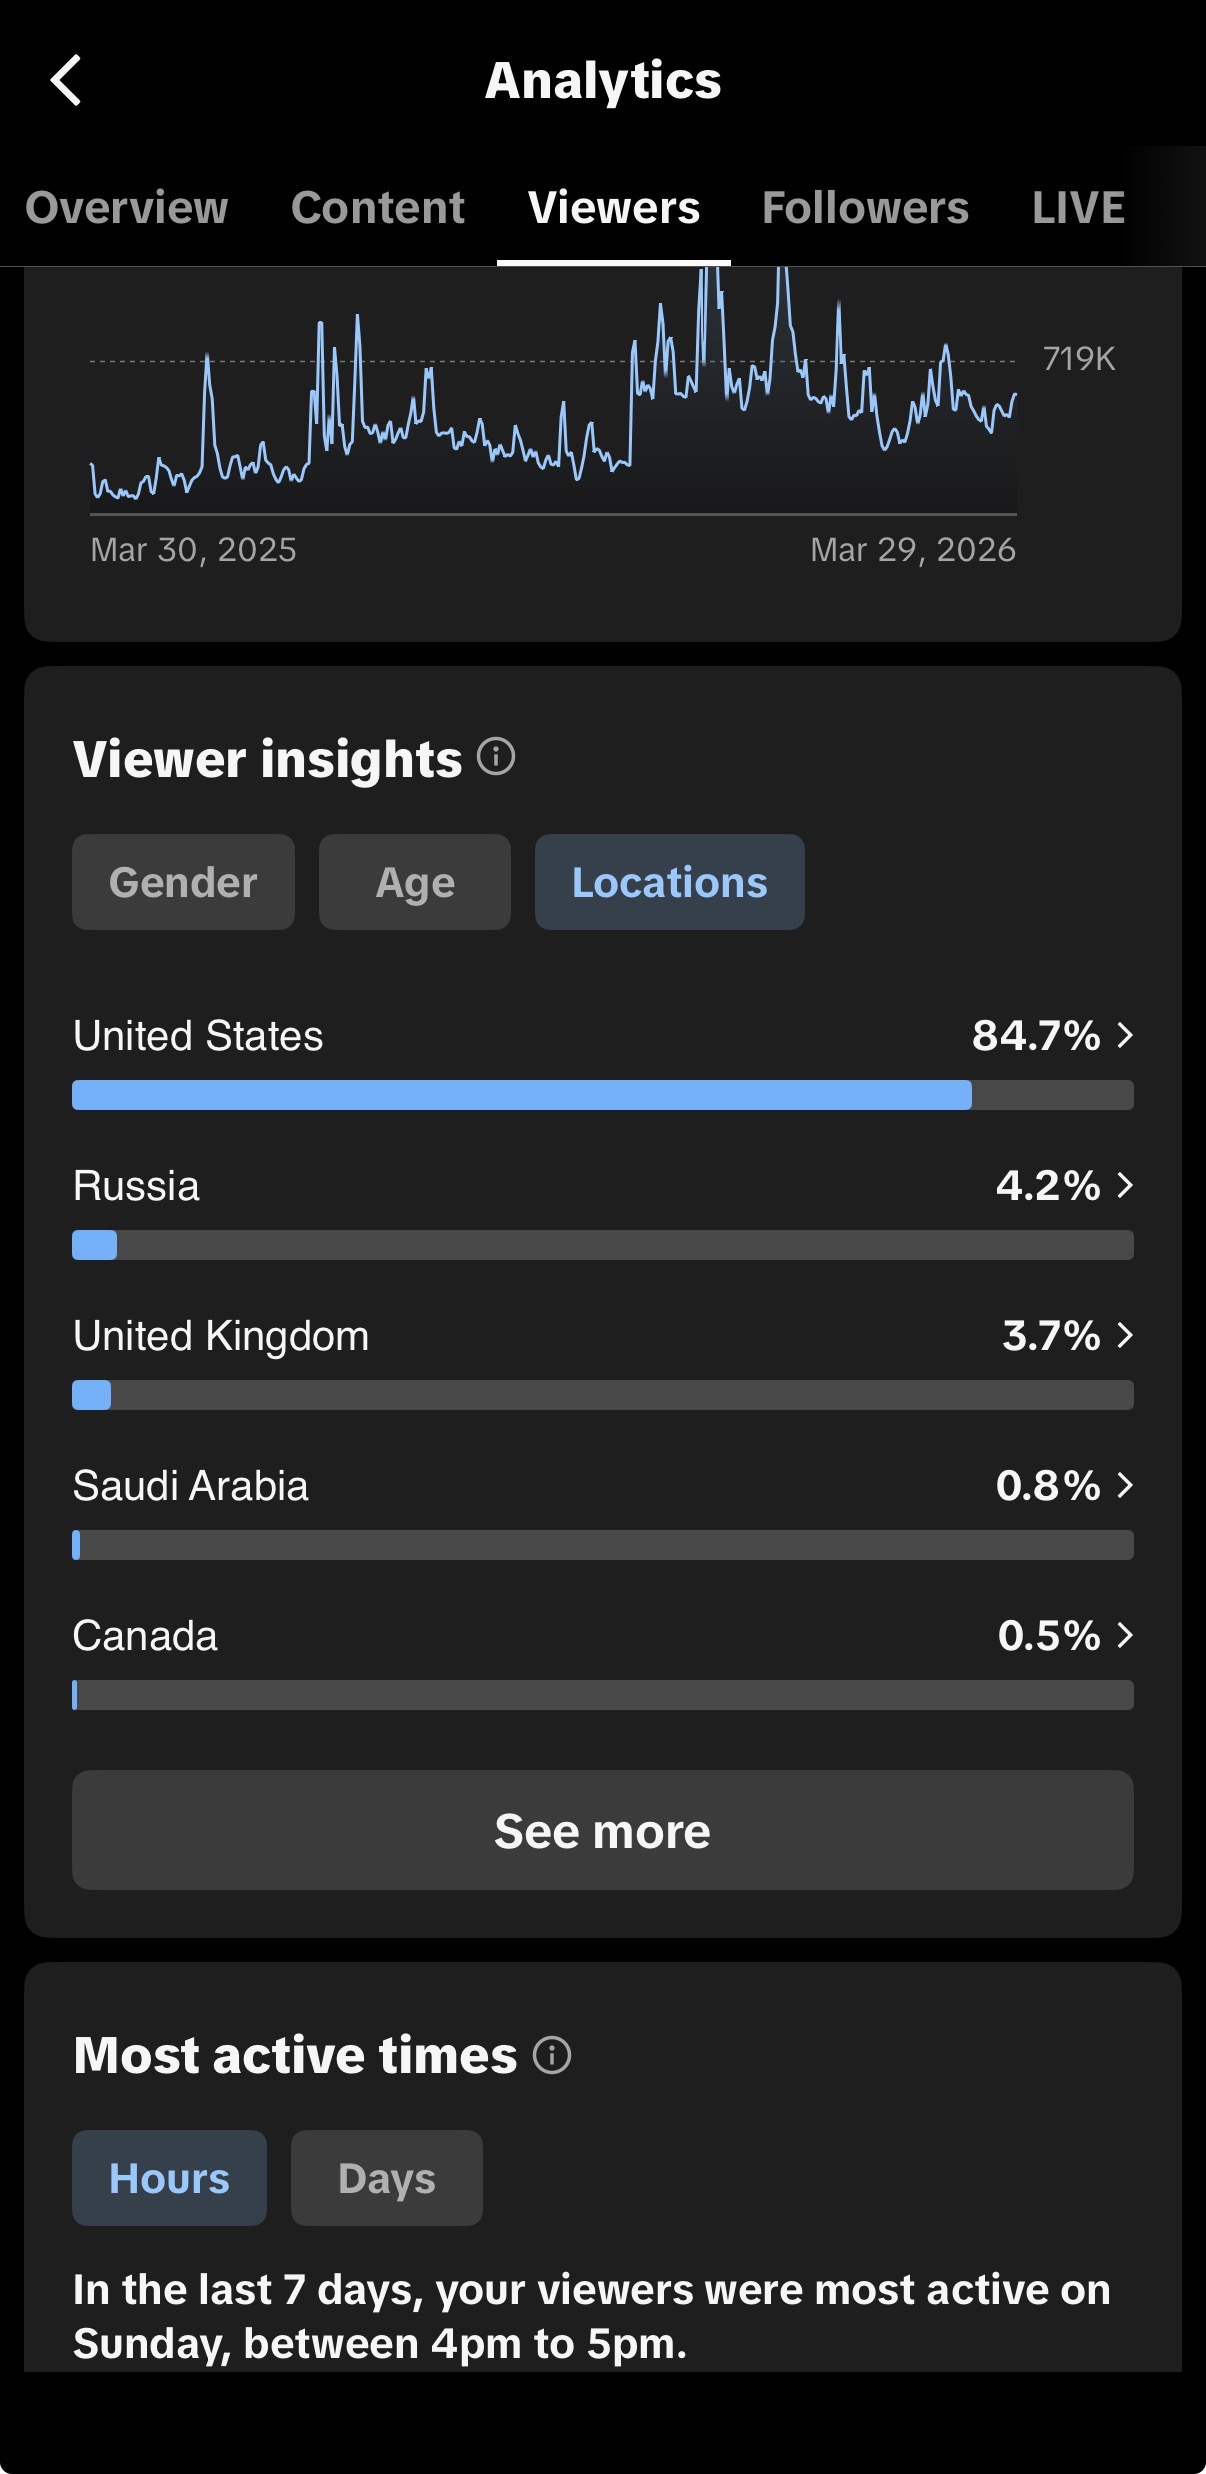Open Canada chevron details
The width and height of the screenshot is (1206, 2474).
pos(1125,1635)
